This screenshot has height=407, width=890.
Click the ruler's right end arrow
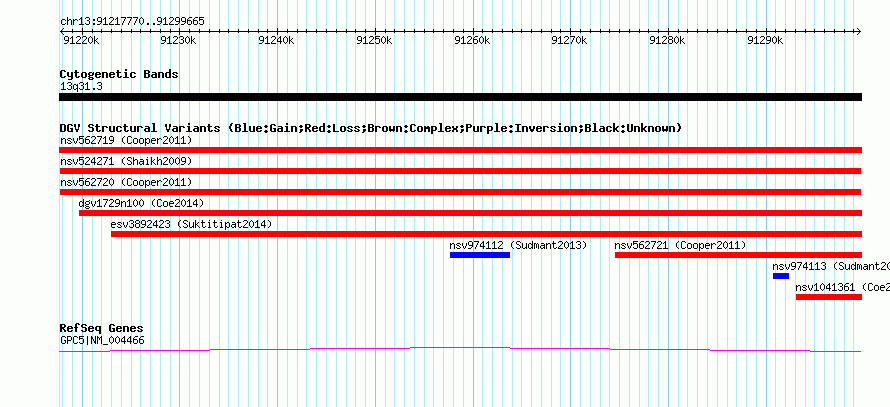click(859, 31)
